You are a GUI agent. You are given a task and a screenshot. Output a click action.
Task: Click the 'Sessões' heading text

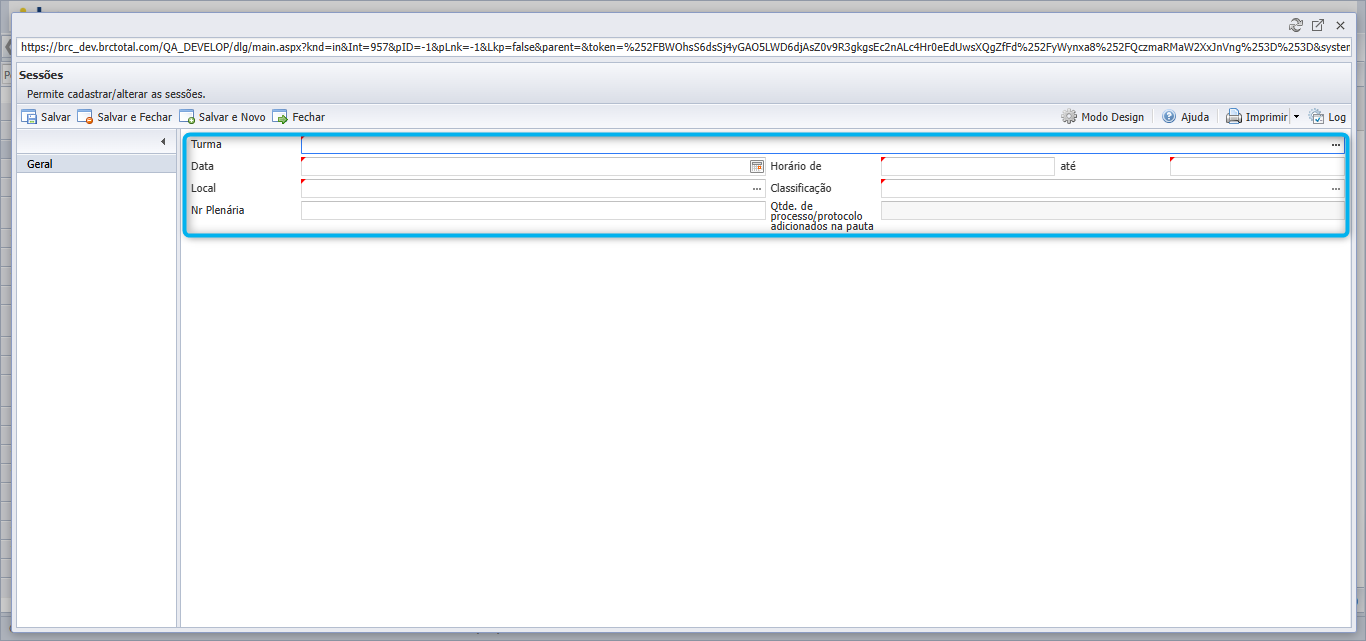(41, 75)
